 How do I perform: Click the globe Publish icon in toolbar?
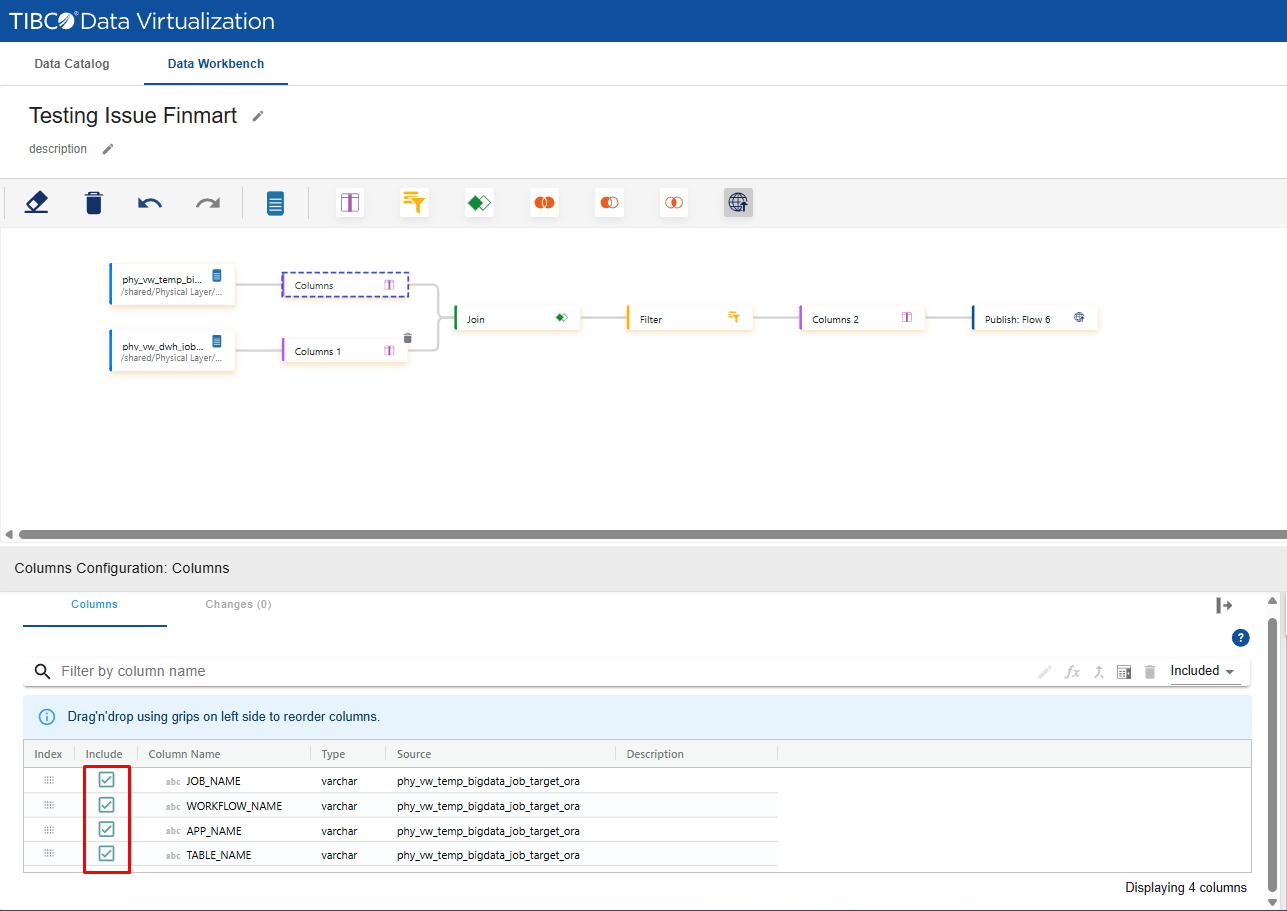[x=738, y=203]
